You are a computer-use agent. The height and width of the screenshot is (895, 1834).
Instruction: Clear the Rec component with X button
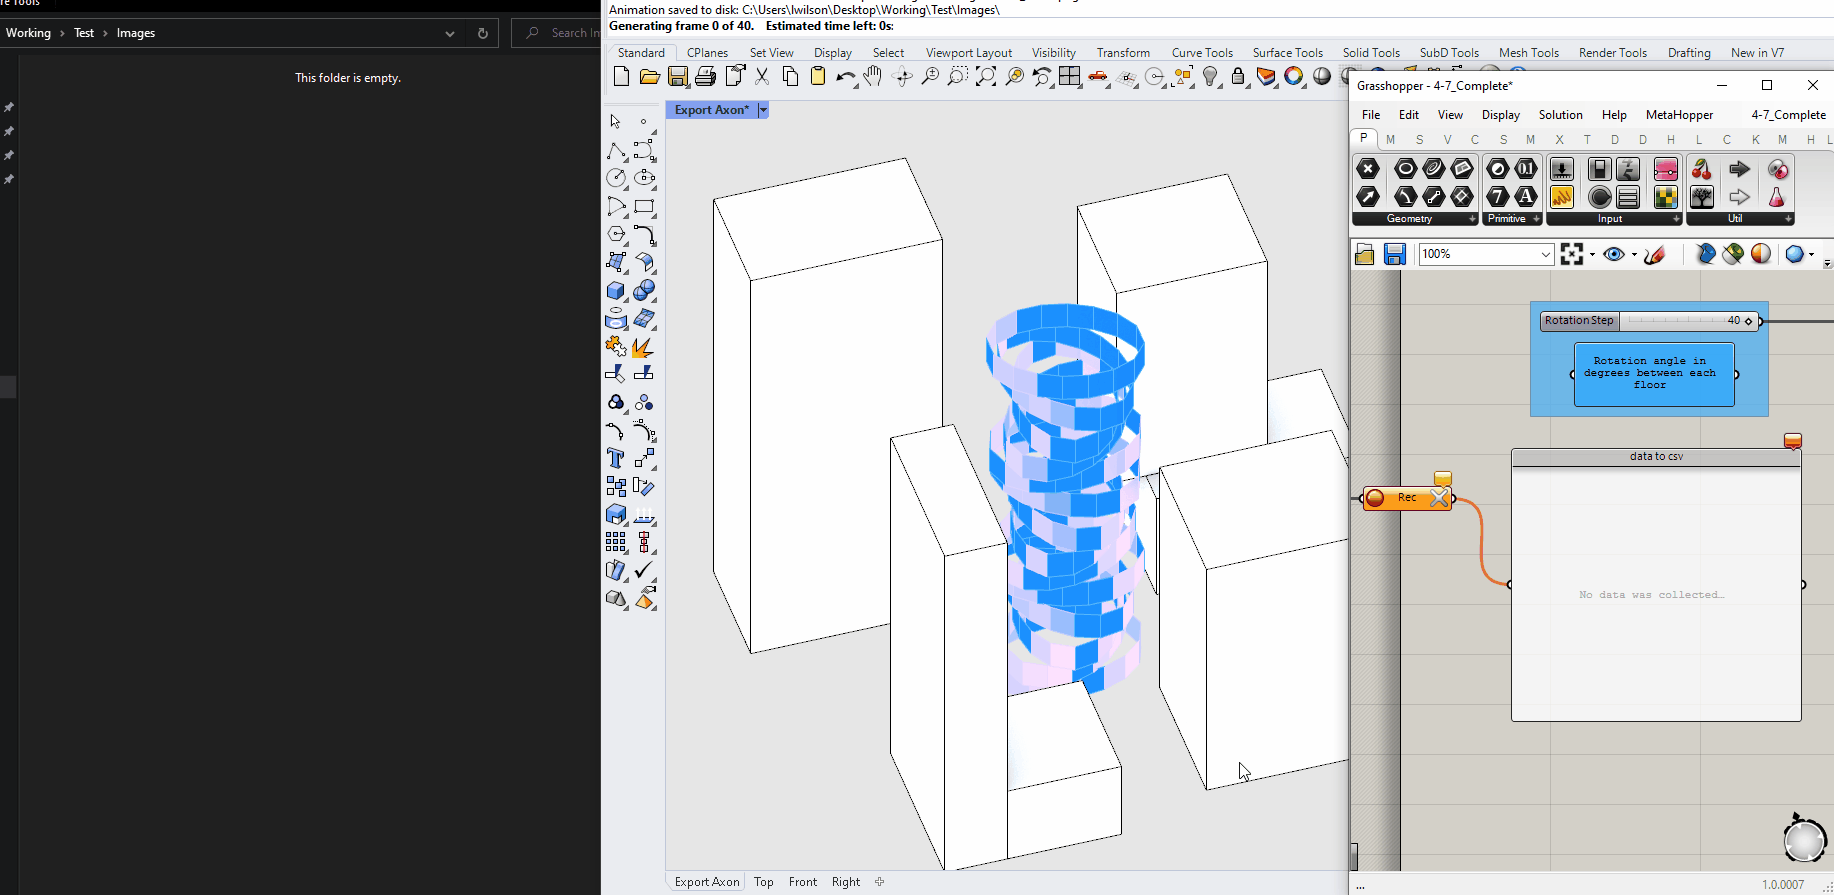click(1439, 498)
